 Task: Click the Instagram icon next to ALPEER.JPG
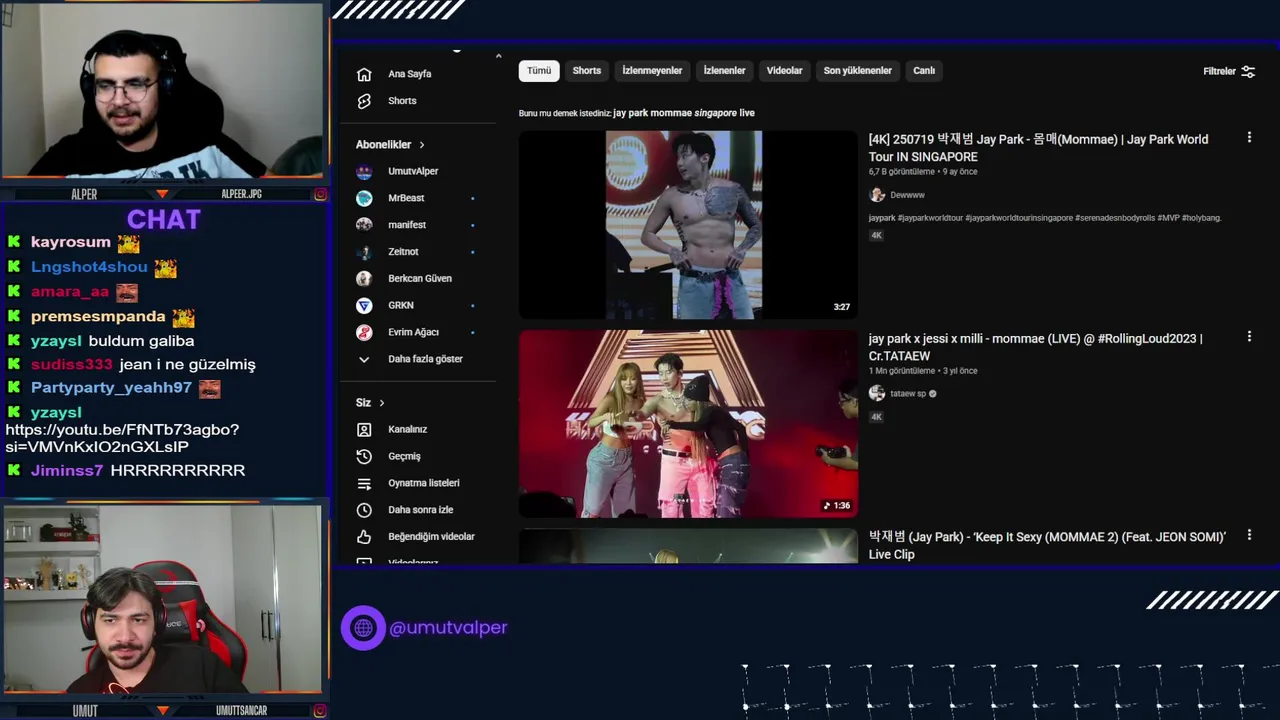coord(320,194)
